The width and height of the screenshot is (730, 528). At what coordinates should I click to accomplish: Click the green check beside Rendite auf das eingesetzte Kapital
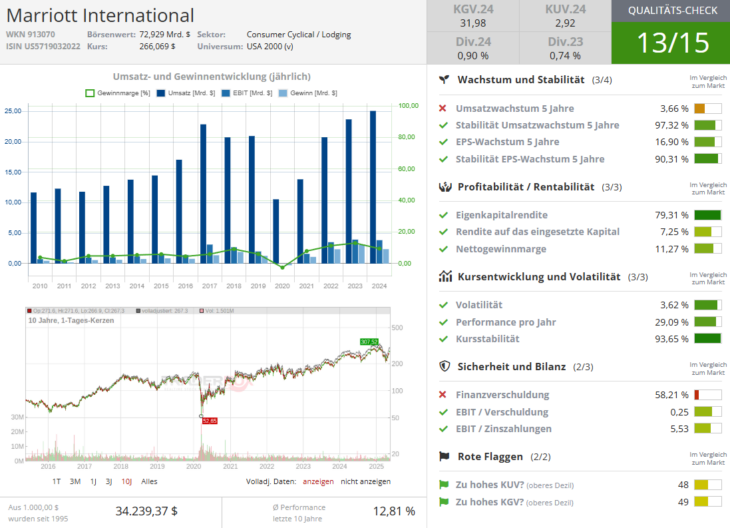443,232
